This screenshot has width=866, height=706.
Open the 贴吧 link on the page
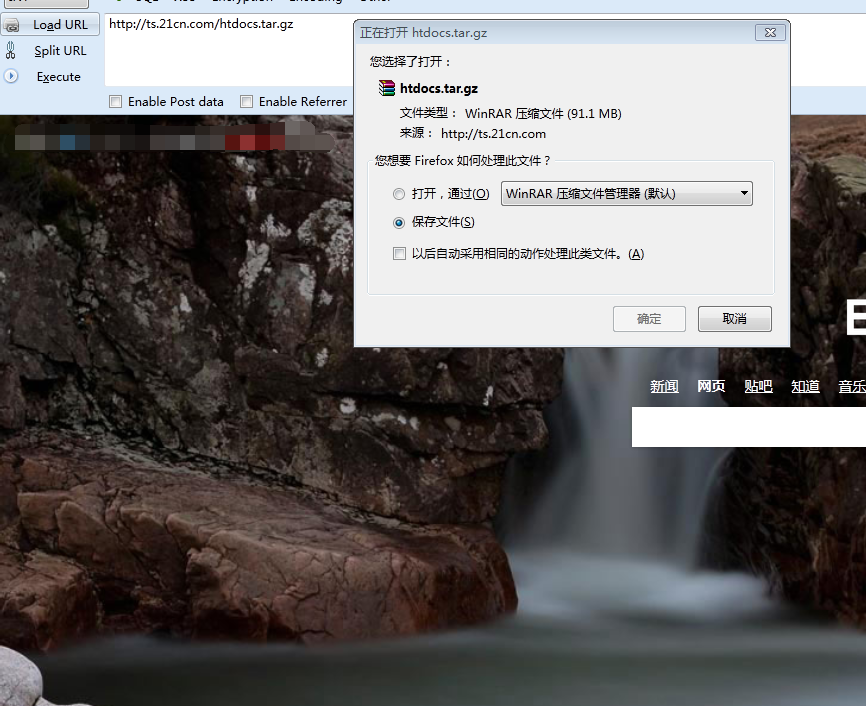coord(758,386)
